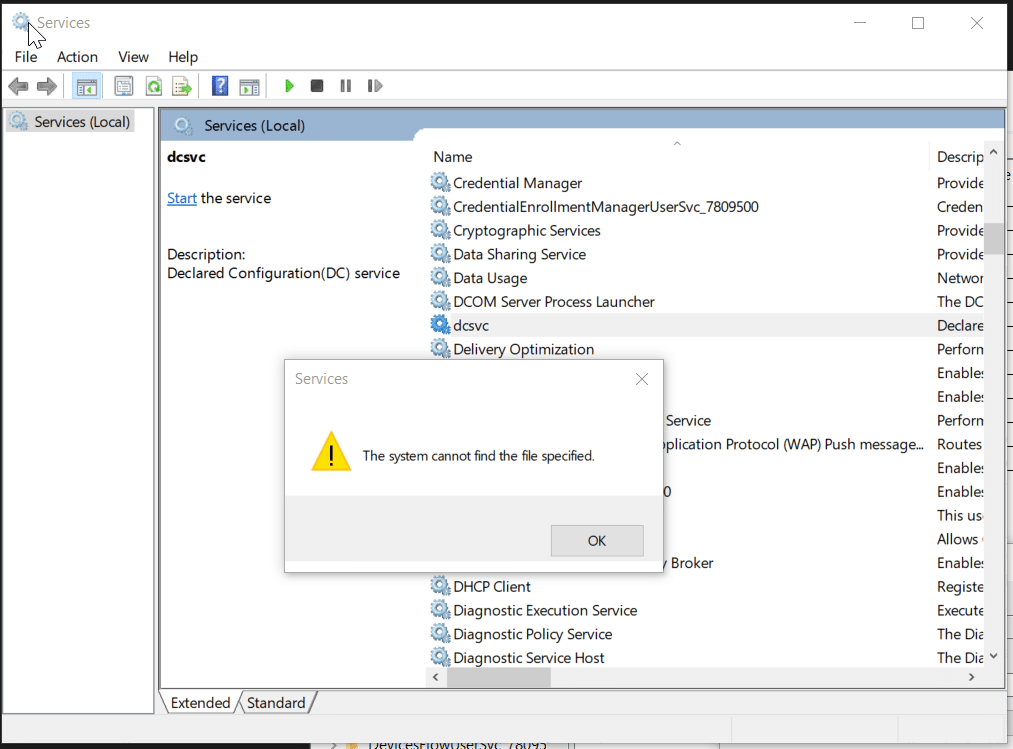Image resolution: width=1013 pixels, height=749 pixels.
Task: Click the horizontal scrollbar right arrow
Action: point(971,677)
